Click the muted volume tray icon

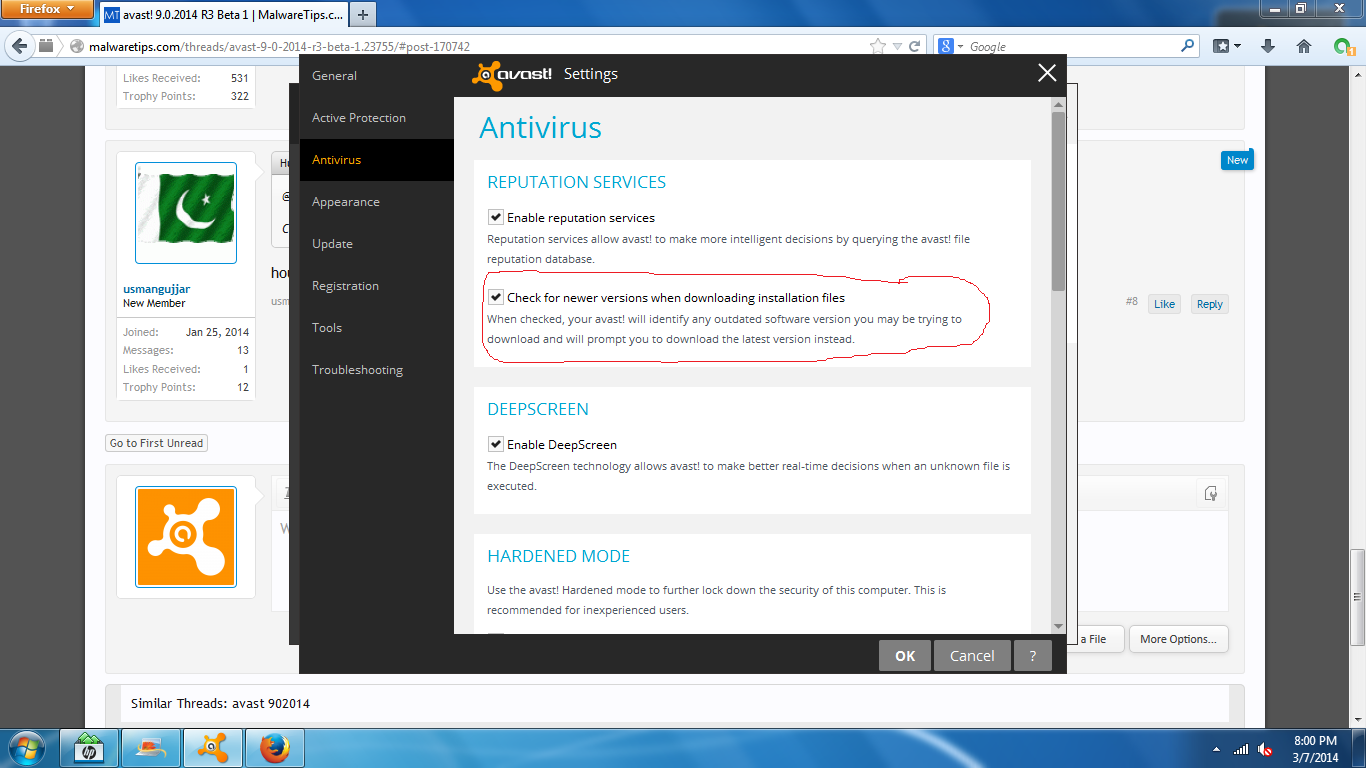coord(1265,748)
